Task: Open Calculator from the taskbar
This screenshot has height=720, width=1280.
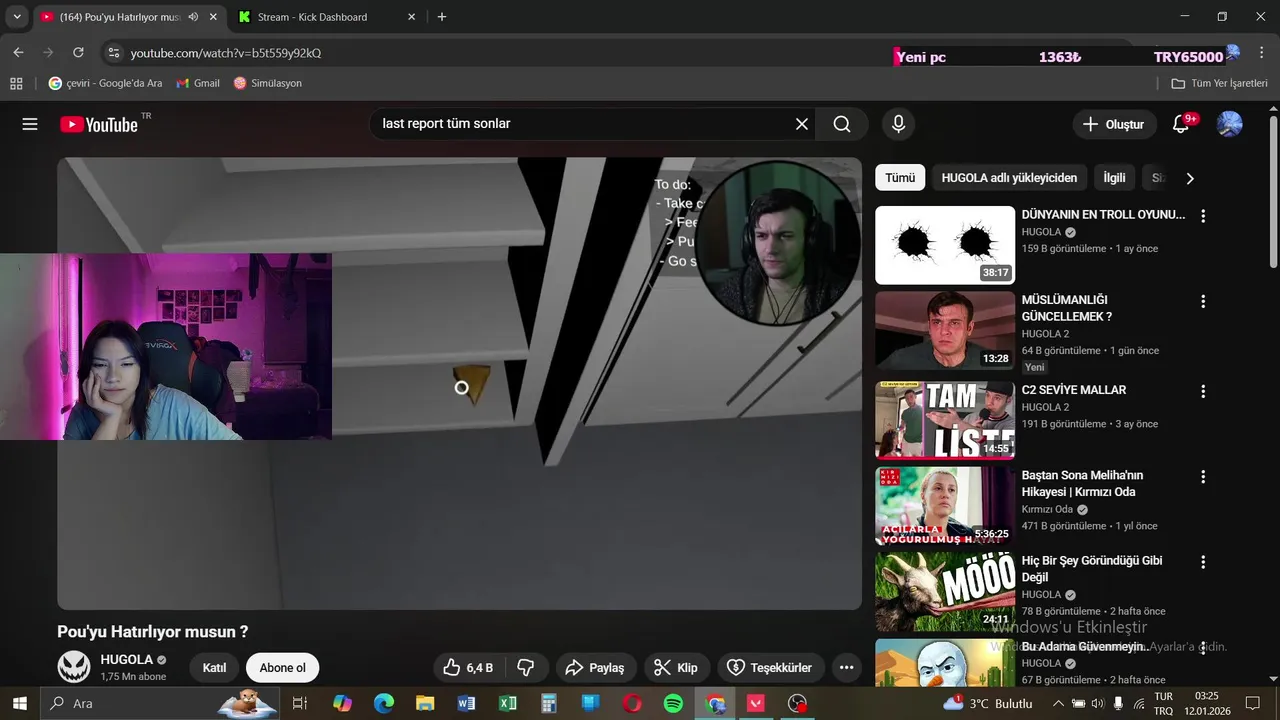Action: pos(548,703)
